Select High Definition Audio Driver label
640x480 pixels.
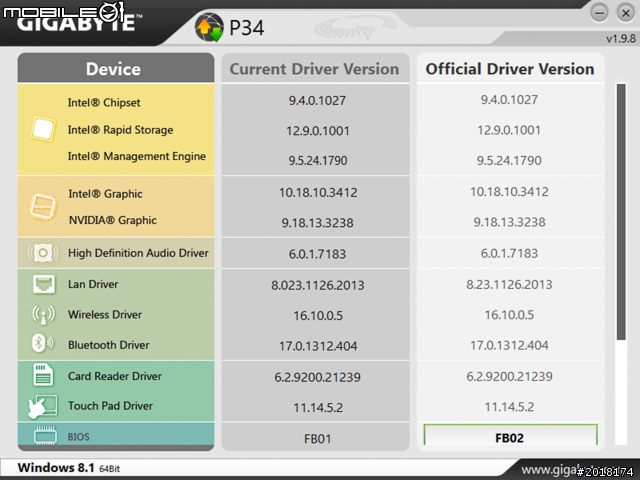point(138,253)
